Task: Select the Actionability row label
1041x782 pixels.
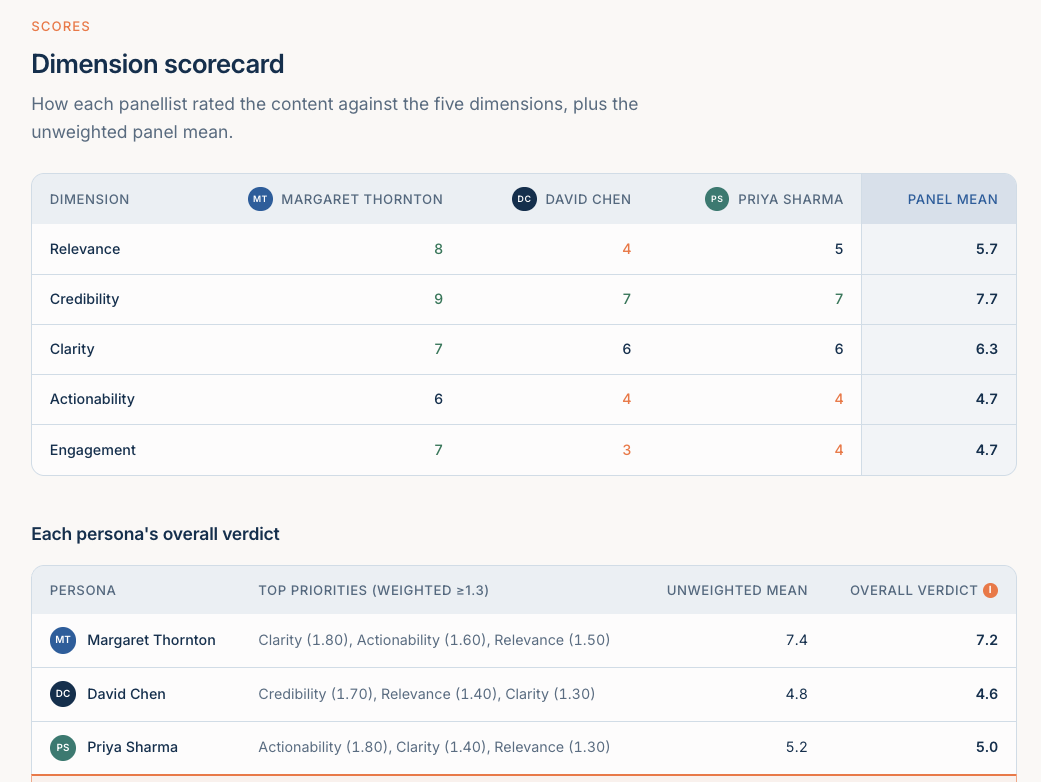Action: (92, 399)
